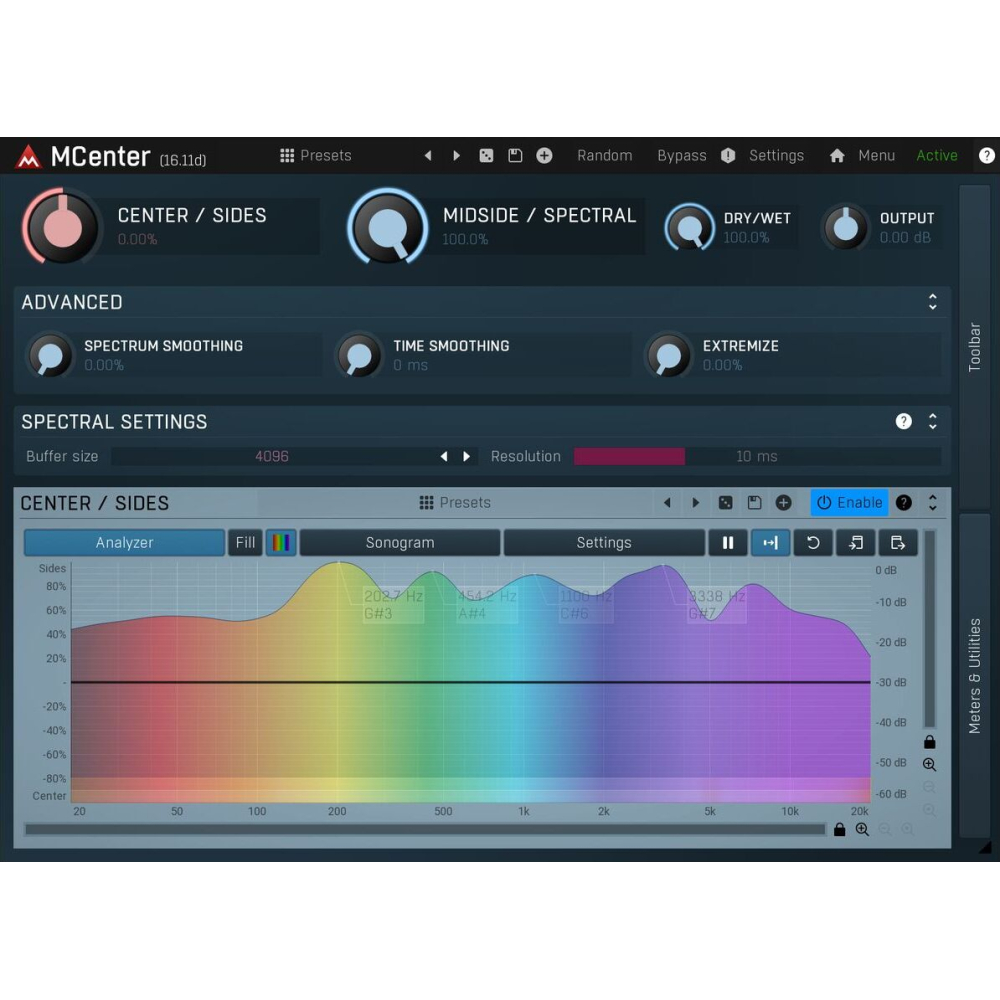Click the save preset floppy disk icon
This screenshot has height=1000, width=1000.
pos(515,156)
